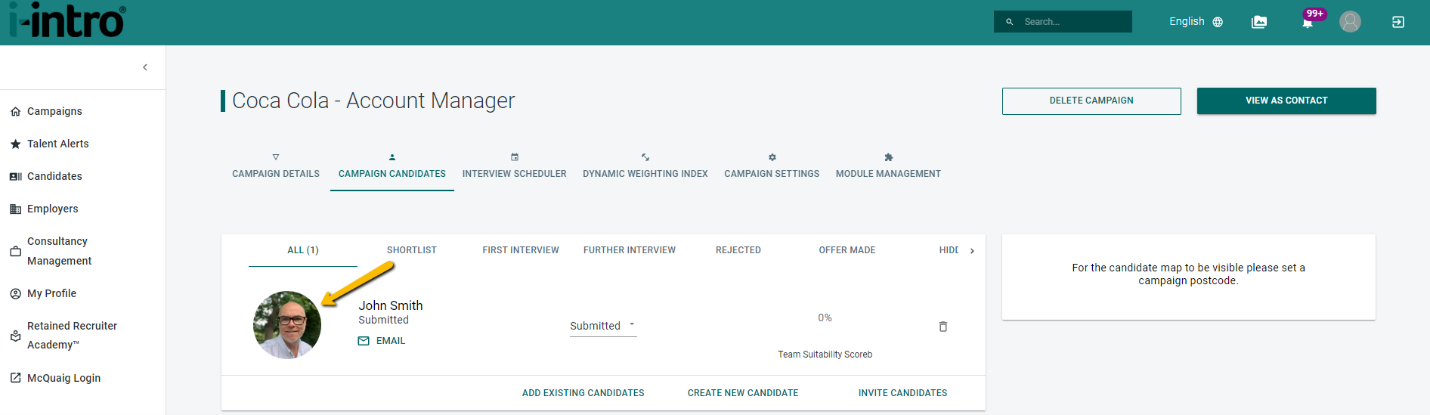1430x415 pixels.
Task: Click the Delete Campaign button
Action: pos(1091,101)
